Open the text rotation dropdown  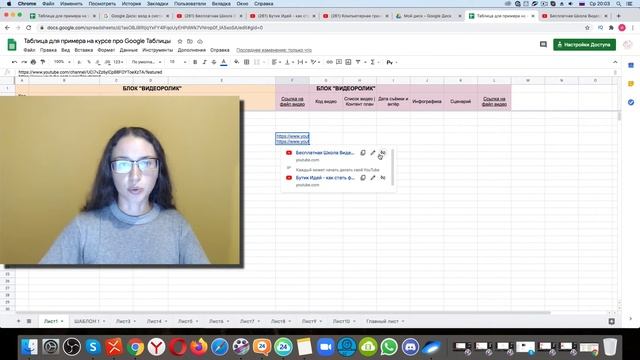(x=315, y=62)
